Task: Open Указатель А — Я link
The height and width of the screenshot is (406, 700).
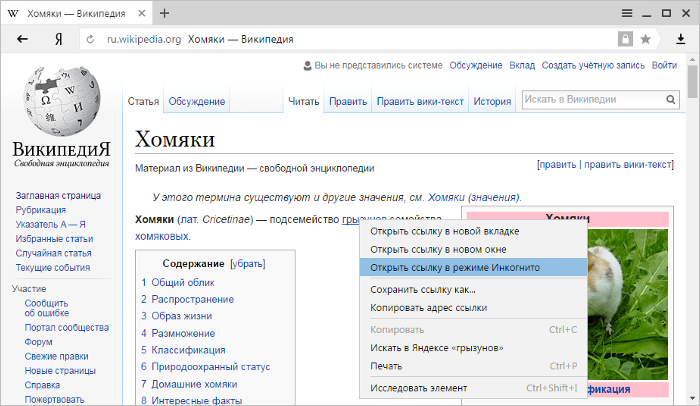Action: tap(50, 224)
